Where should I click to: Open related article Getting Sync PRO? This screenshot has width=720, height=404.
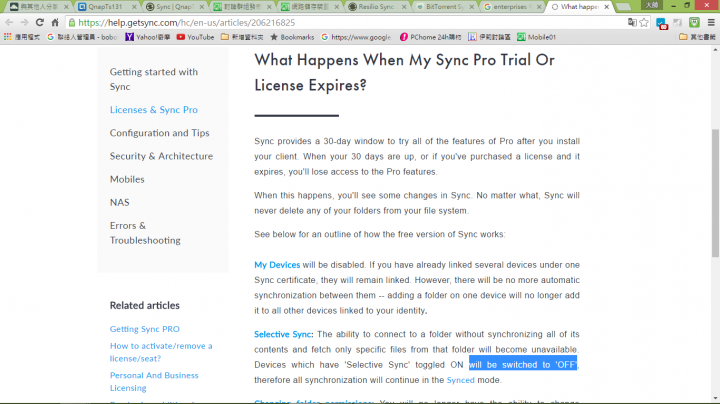coord(145,329)
